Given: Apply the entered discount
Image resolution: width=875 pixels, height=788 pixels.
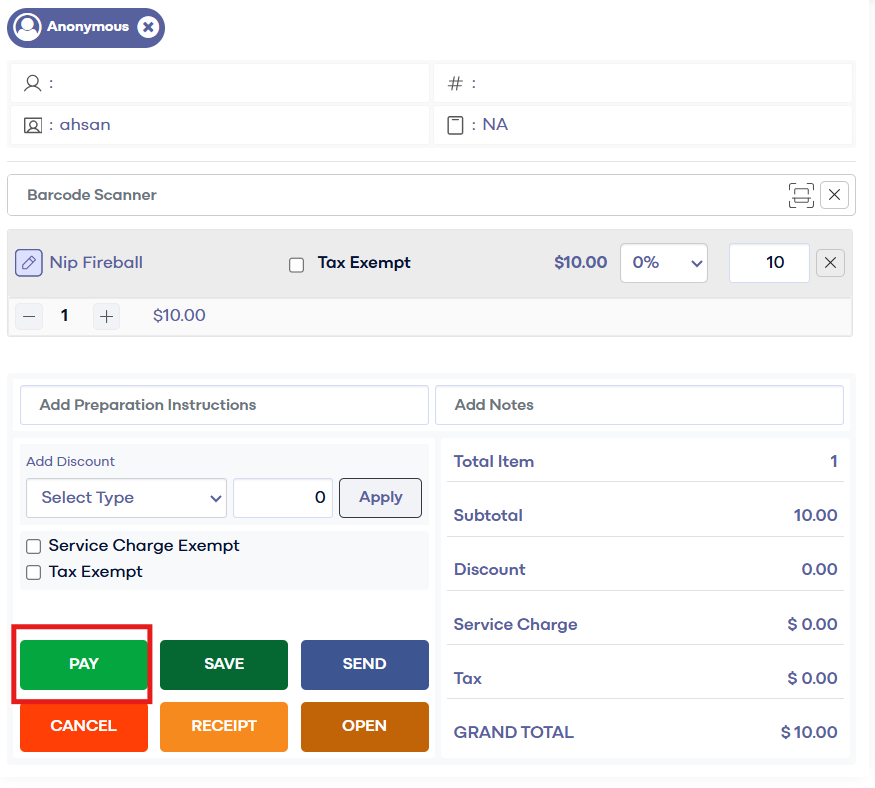Looking at the screenshot, I should tap(380, 498).
